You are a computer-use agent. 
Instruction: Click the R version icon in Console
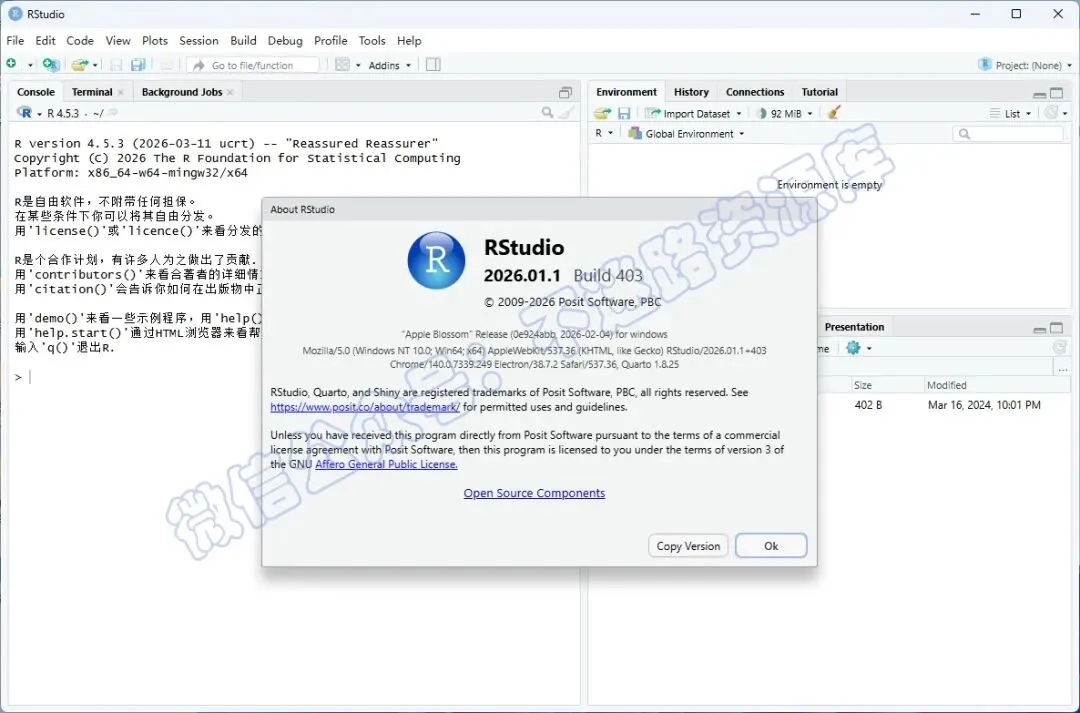25,113
